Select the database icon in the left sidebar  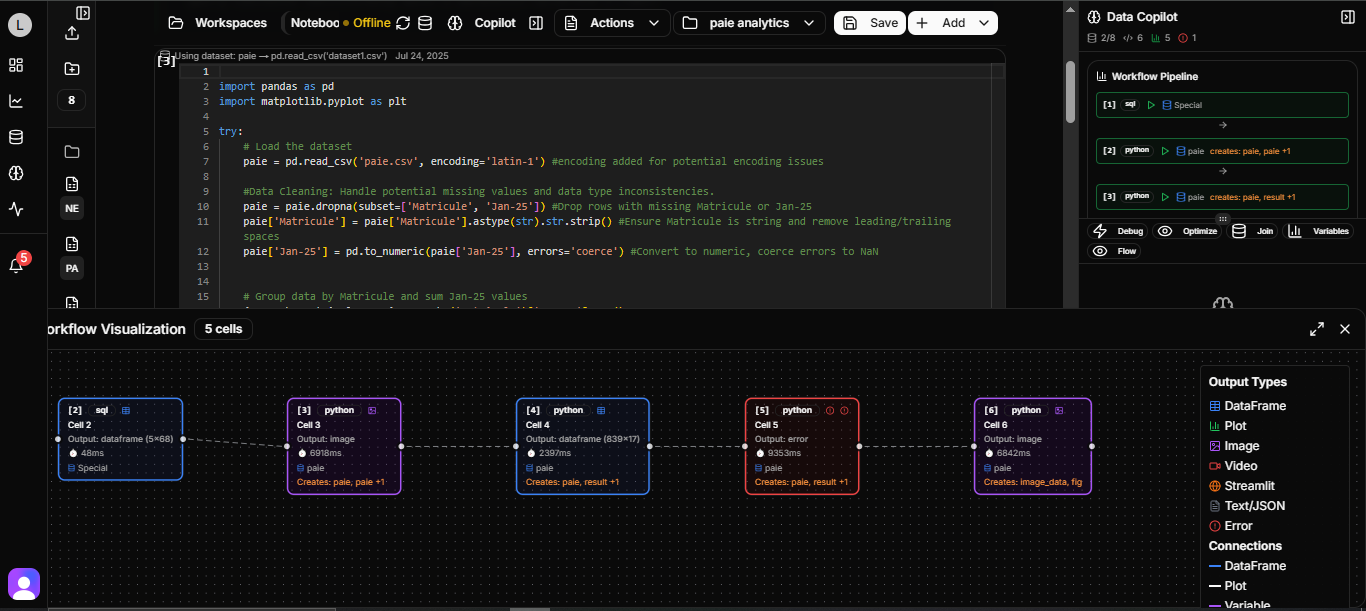click(15, 137)
